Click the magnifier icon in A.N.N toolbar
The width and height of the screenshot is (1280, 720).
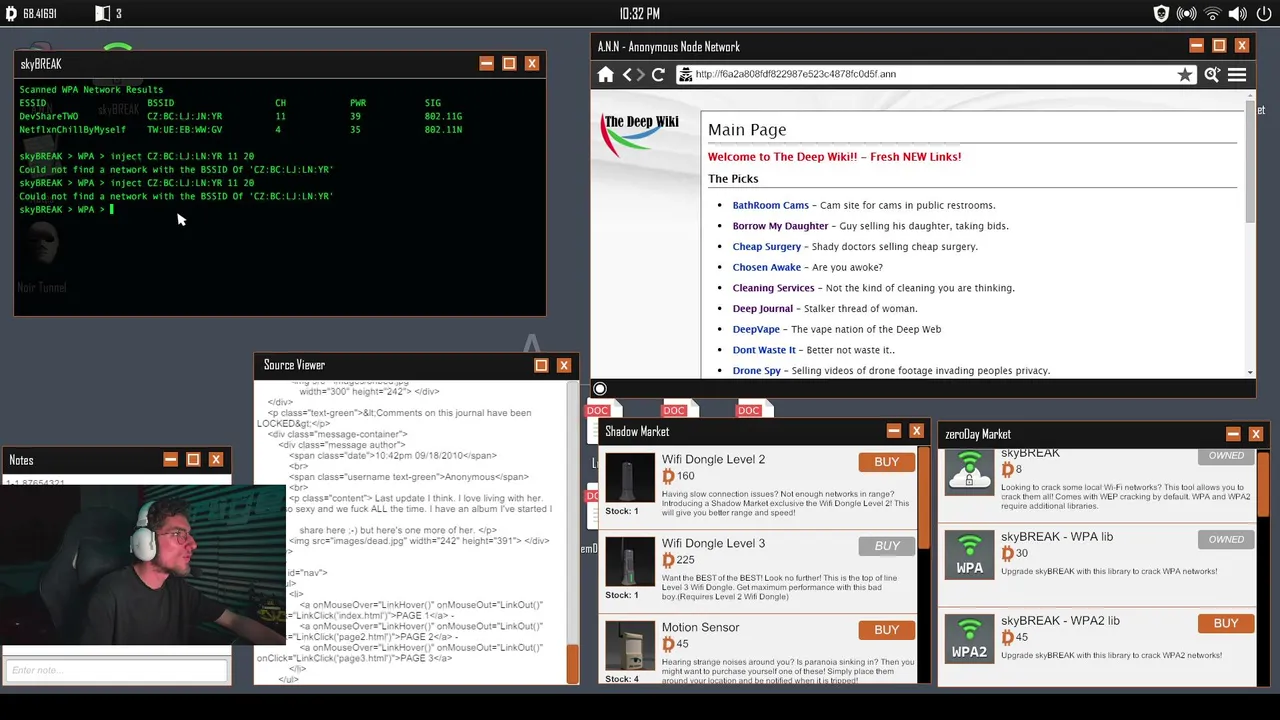point(1212,75)
